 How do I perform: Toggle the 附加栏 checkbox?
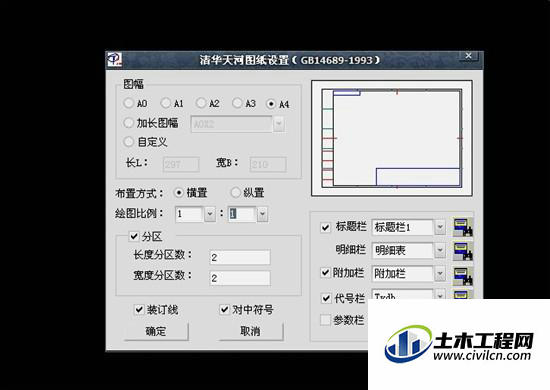[326, 273]
